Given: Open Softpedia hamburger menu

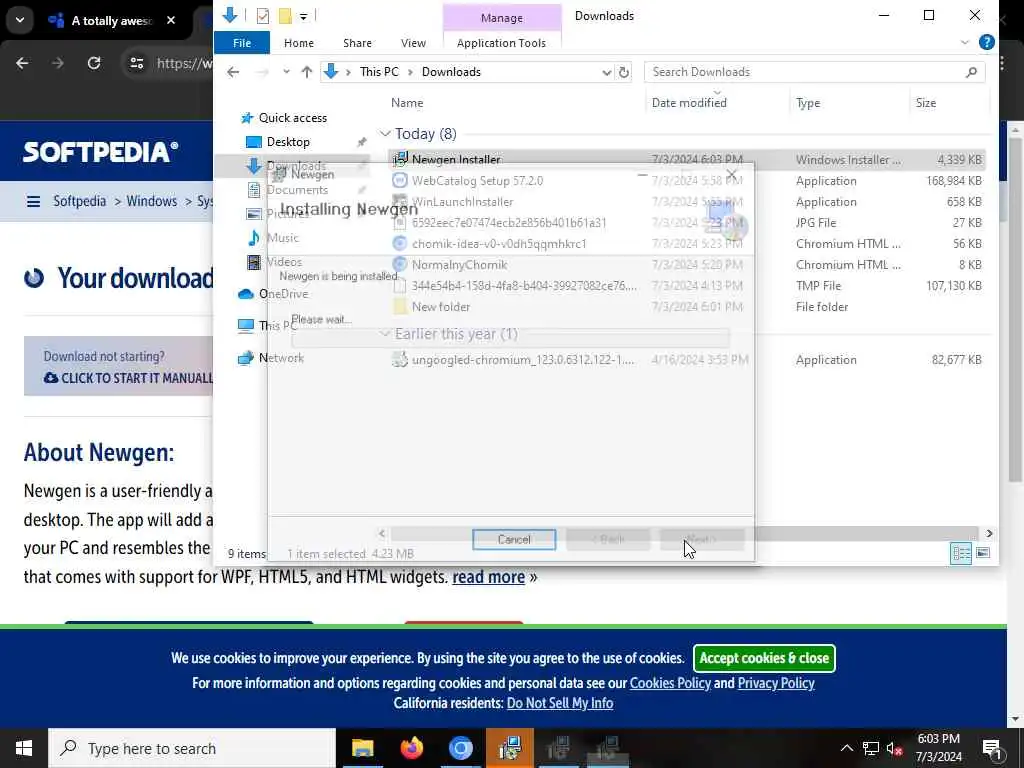Looking at the screenshot, I should pos(33,201).
